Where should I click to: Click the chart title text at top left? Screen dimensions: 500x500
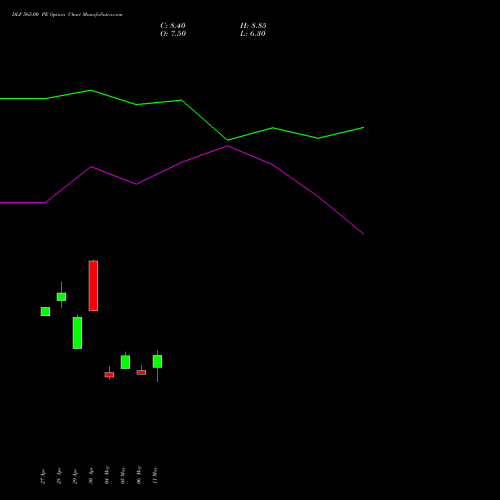coord(67,15)
